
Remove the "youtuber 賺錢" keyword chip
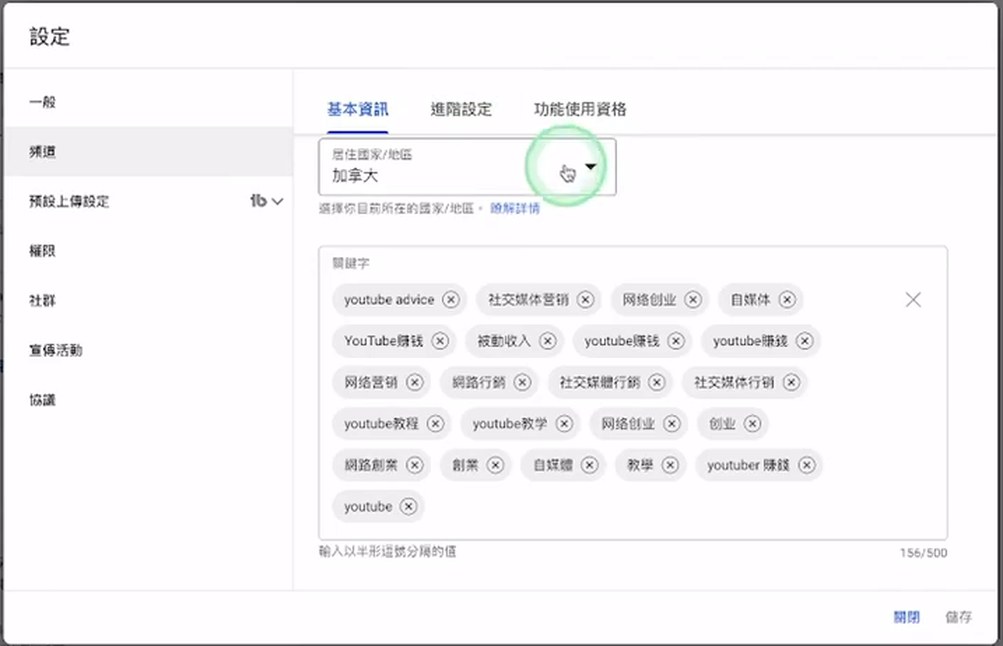pos(807,465)
